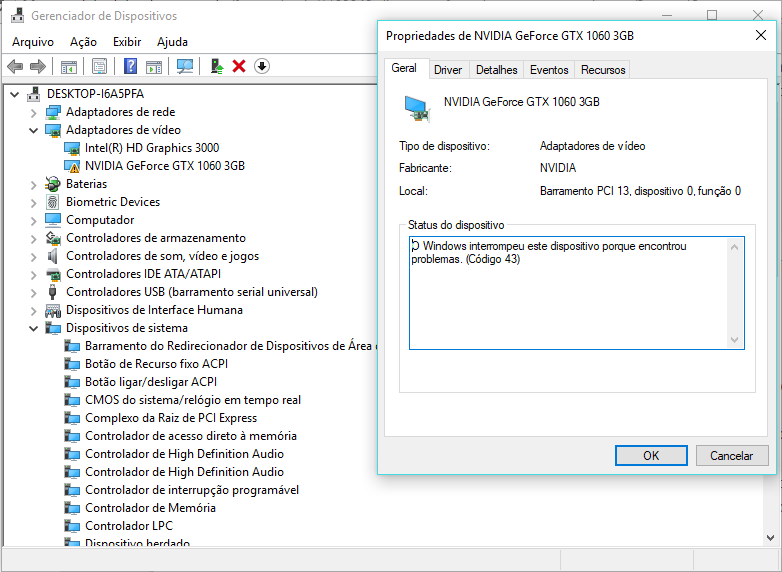Image resolution: width=782 pixels, height=572 pixels.
Task: Confirm with the OK button
Action: (x=651, y=455)
